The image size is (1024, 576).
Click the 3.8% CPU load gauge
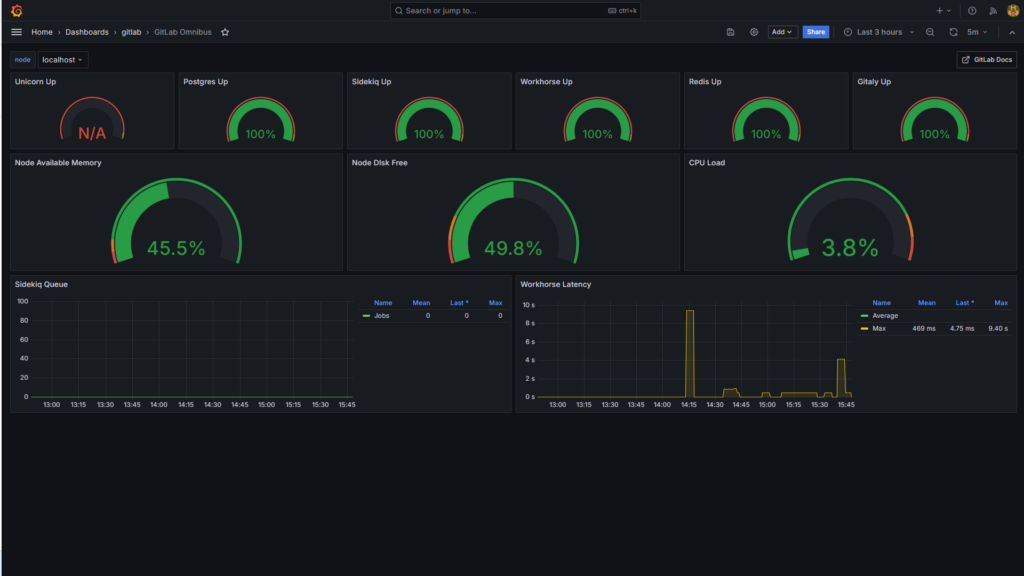tap(850, 221)
